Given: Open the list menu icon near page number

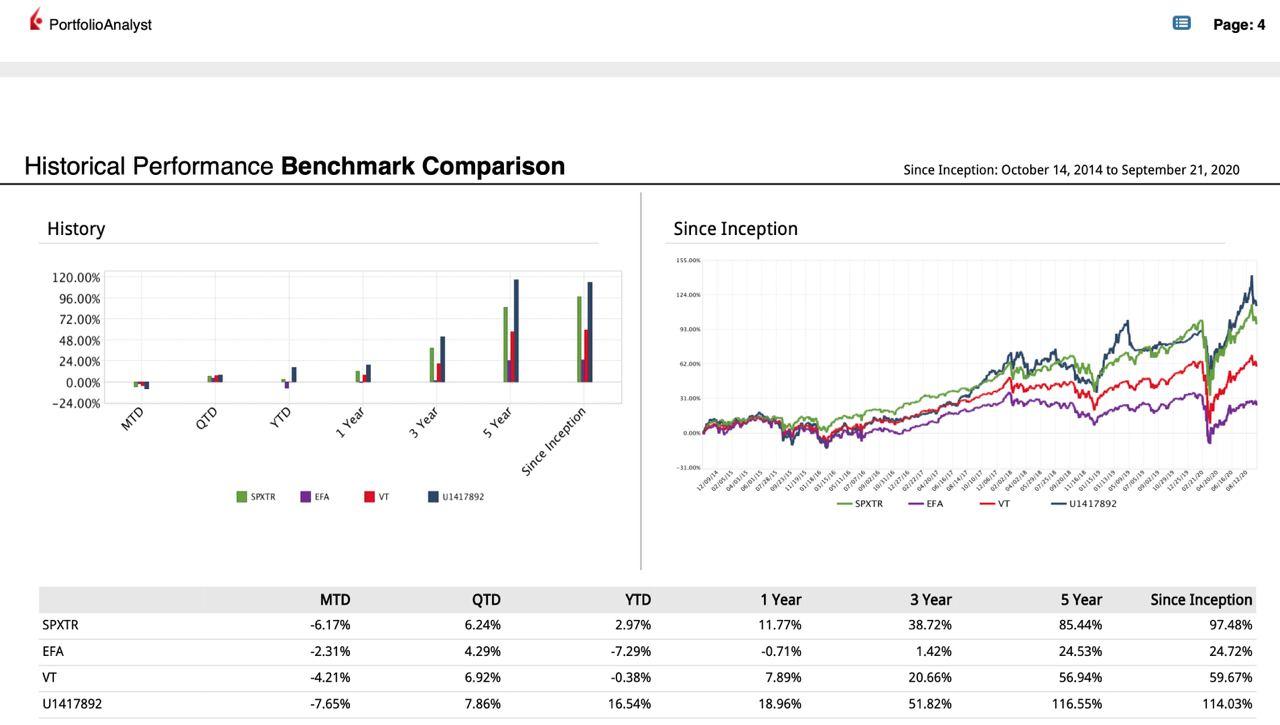Looking at the screenshot, I should tap(1181, 23).
